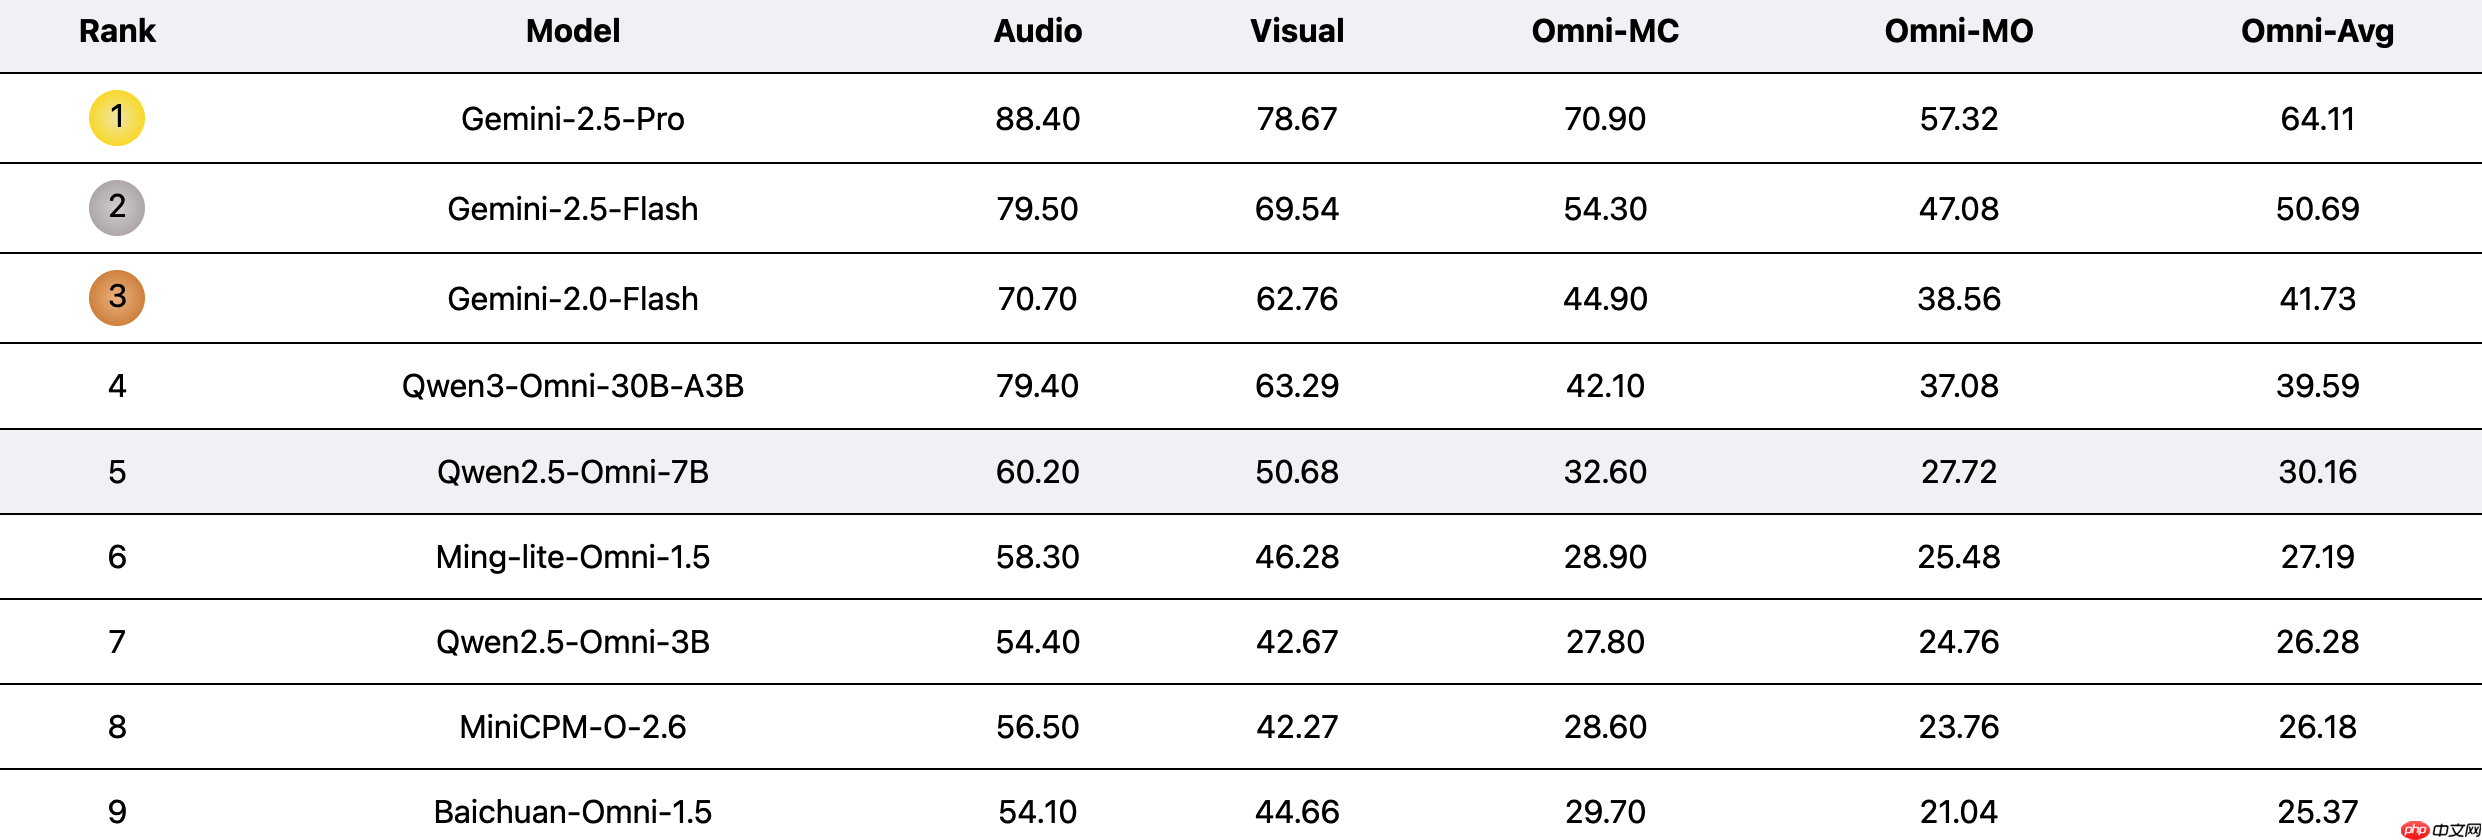Click the MiniCPM-O-2.6 model name
Image resolution: width=2482 pixels, height=840 pixels.
(x=573, y=727)
